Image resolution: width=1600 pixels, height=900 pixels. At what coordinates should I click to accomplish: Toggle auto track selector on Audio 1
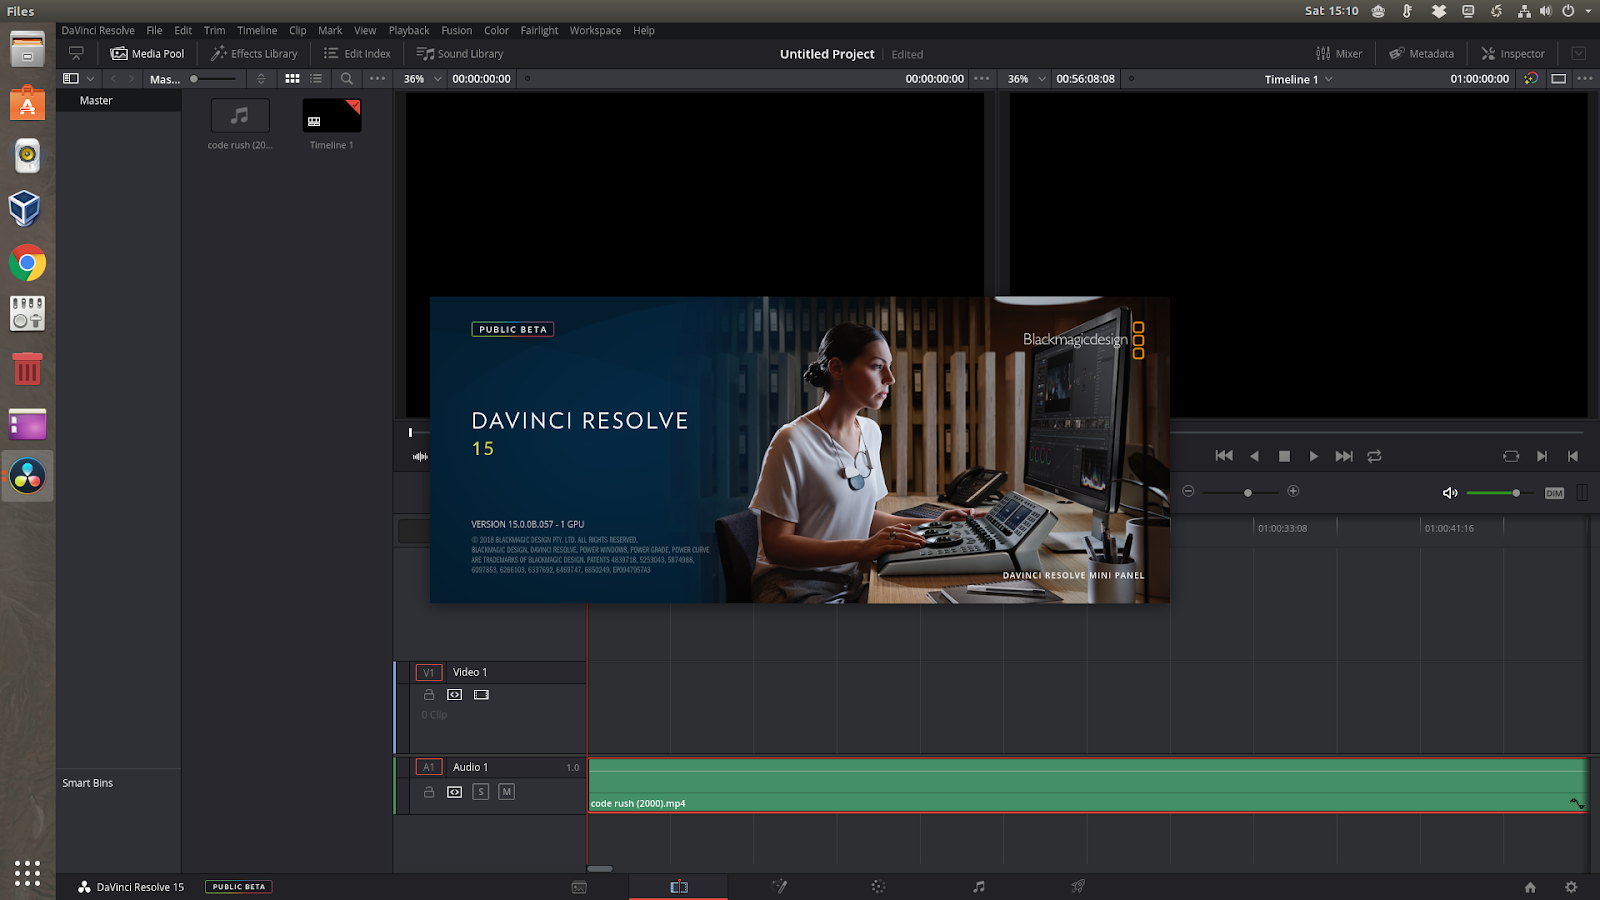click(455, 792)
